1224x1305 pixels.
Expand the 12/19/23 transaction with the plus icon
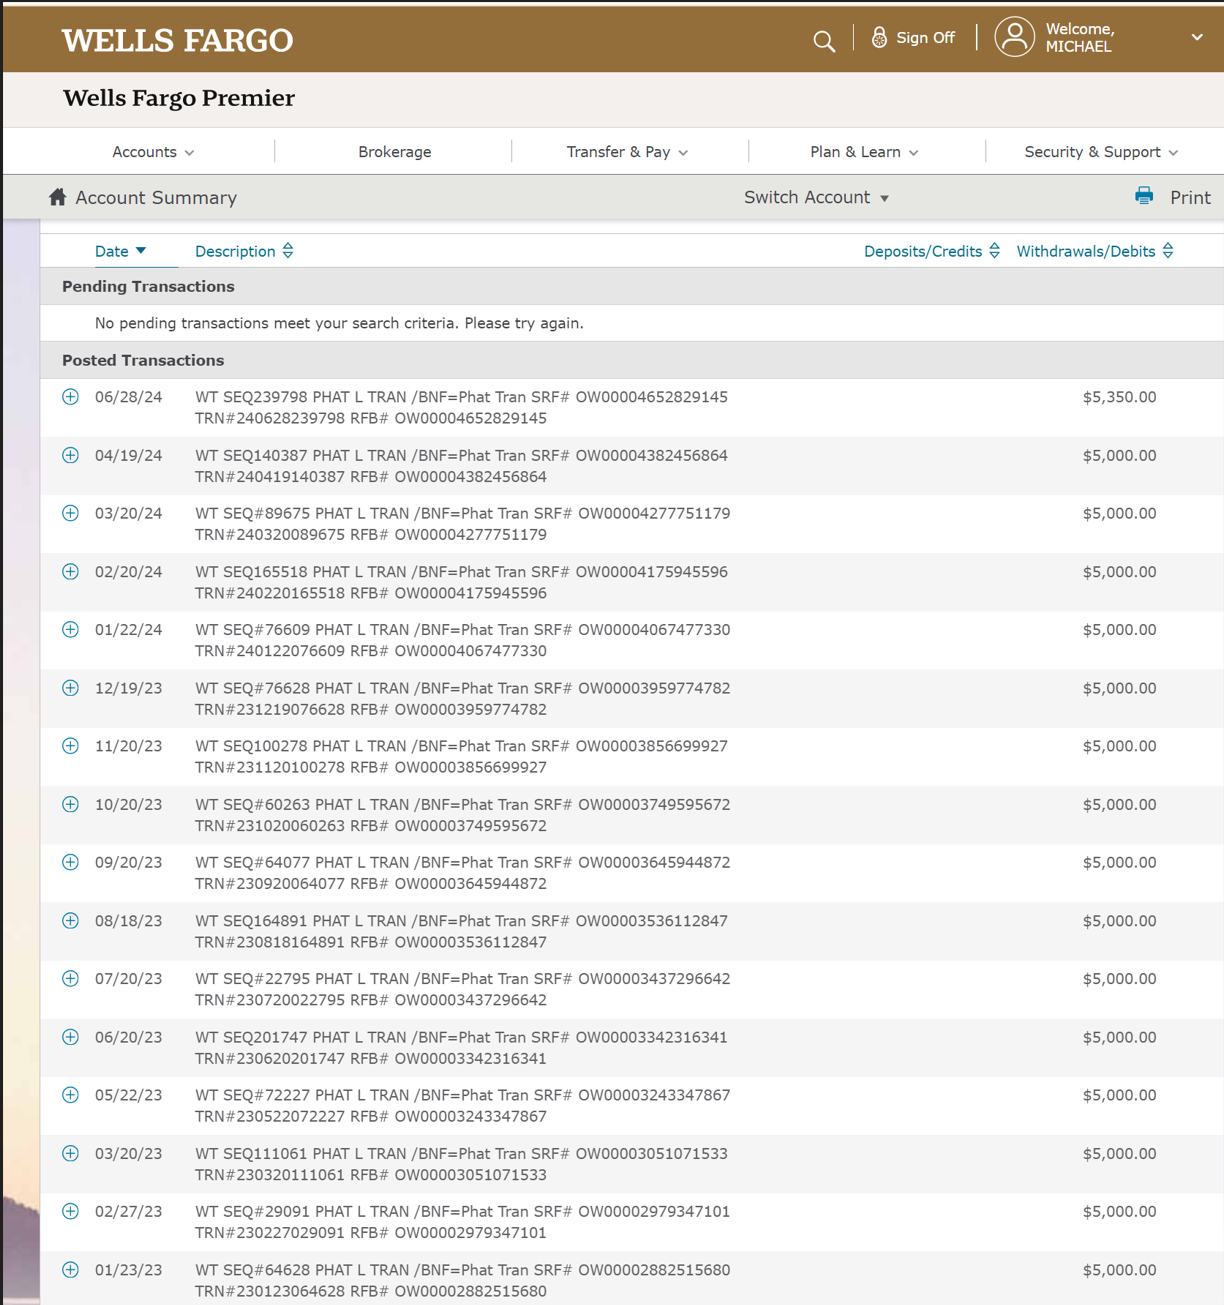70,688
